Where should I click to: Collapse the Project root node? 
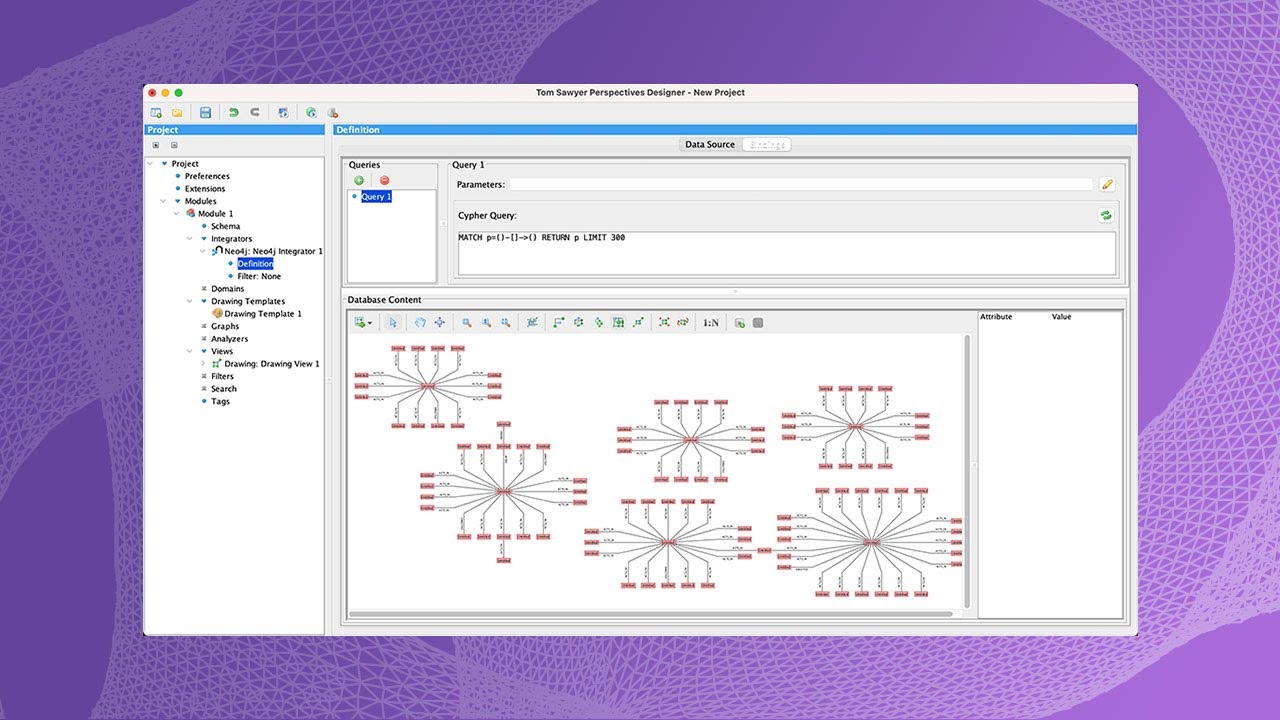click(x=150, y=163)
